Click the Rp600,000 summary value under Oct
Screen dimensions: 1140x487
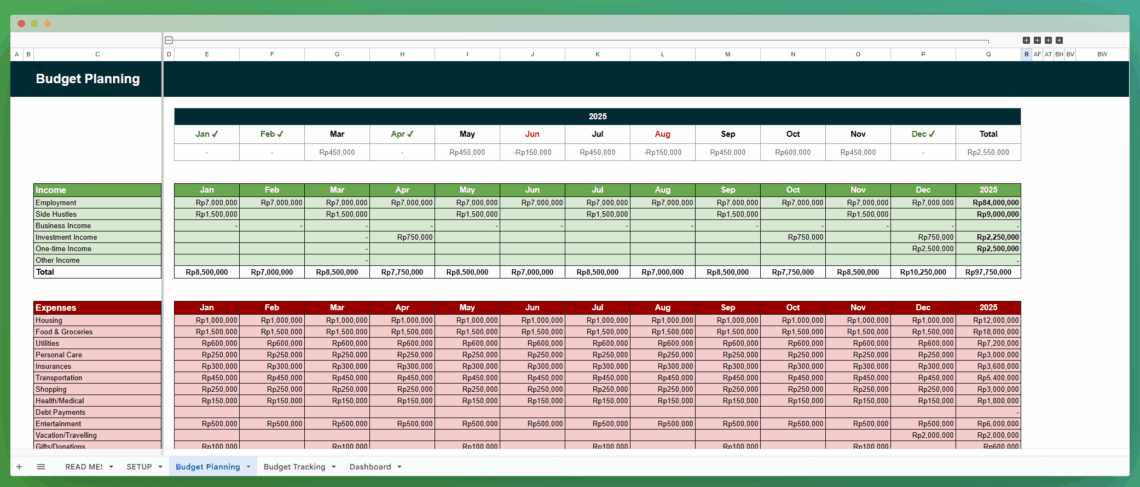tap(793, 153)
